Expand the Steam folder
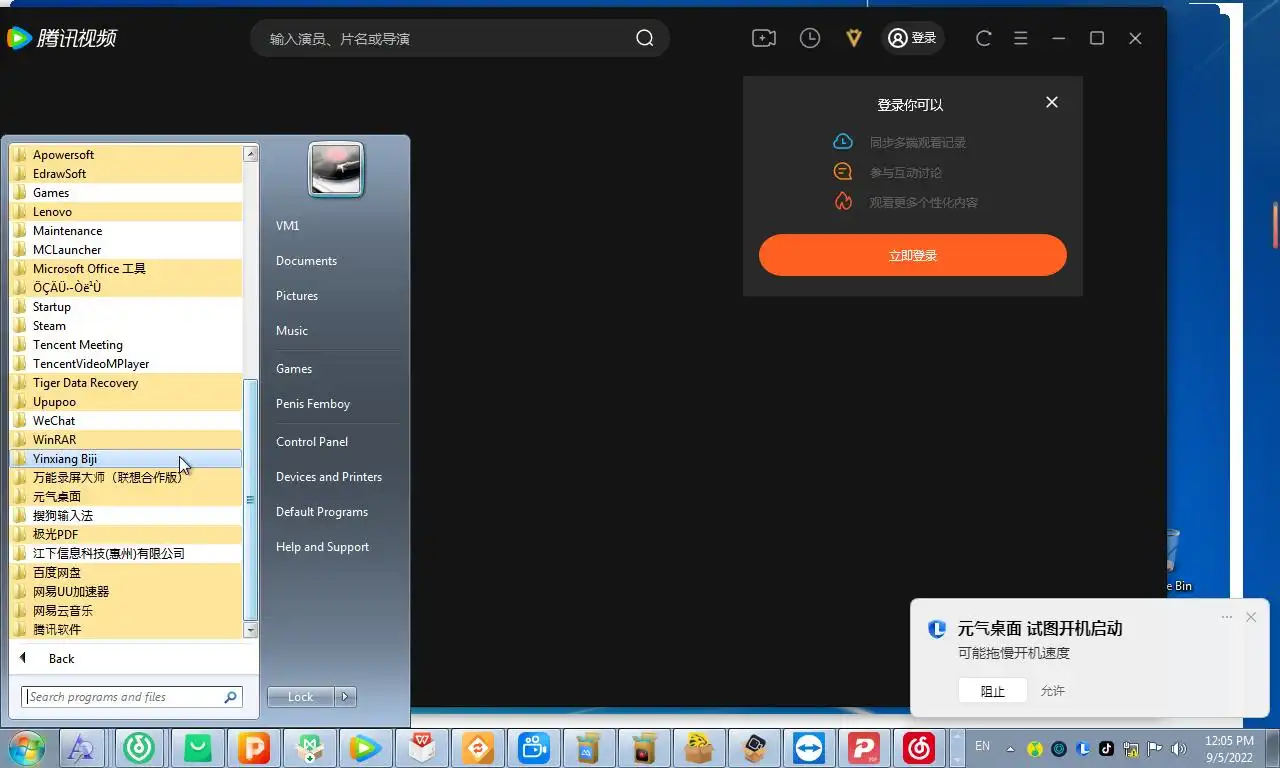The width and height of the screenshot is (1280, 768). [126, 326]
